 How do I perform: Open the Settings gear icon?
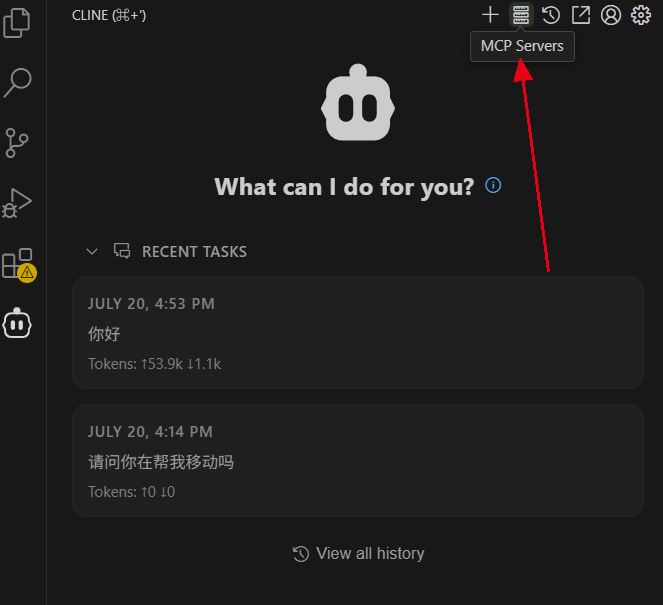point(641,15)
